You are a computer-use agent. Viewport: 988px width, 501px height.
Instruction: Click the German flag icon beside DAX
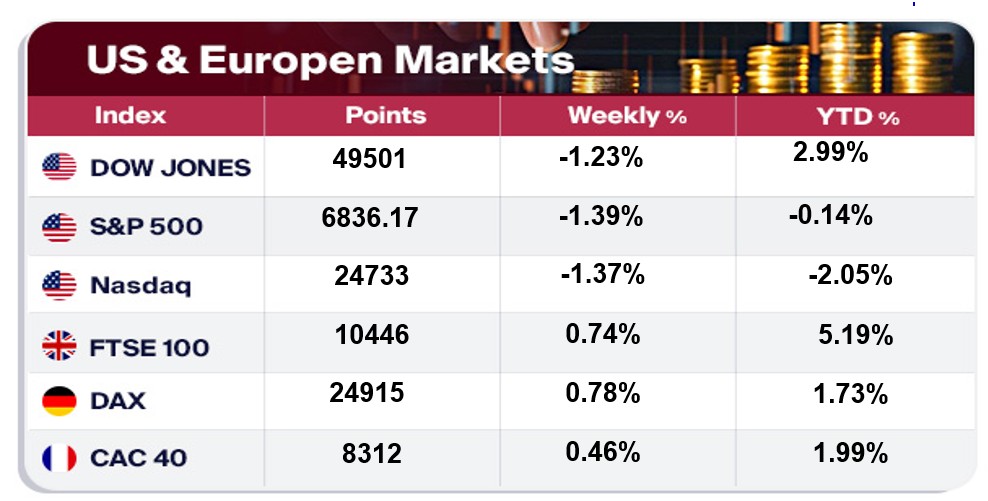pos(59,401)
